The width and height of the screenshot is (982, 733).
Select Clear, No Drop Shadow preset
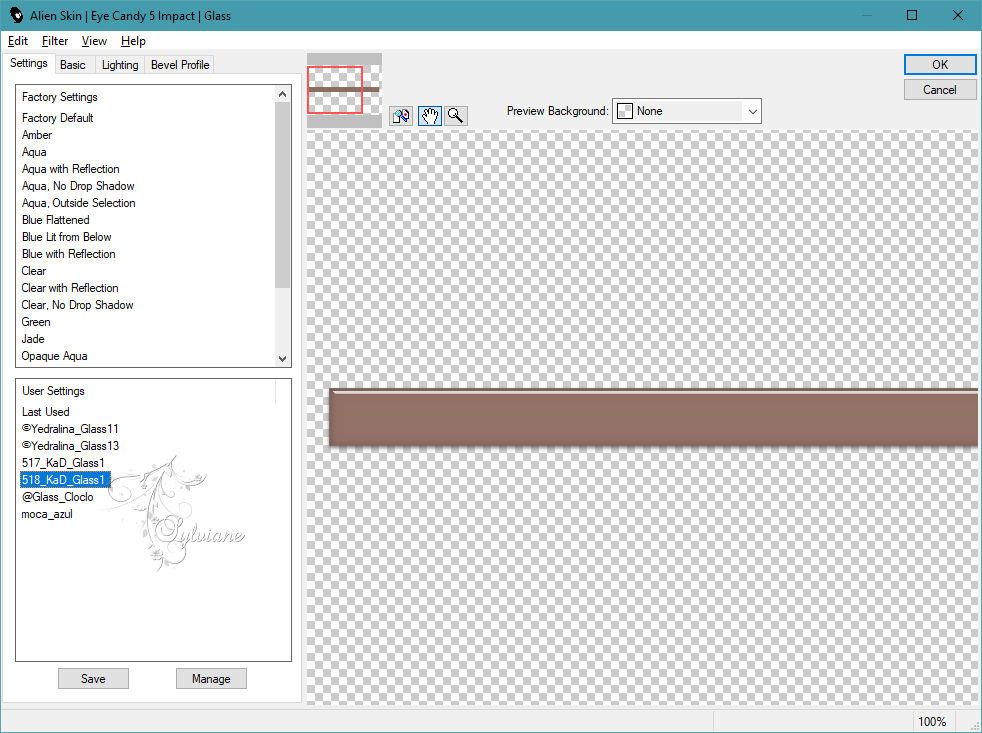click(x=77, y=304)
